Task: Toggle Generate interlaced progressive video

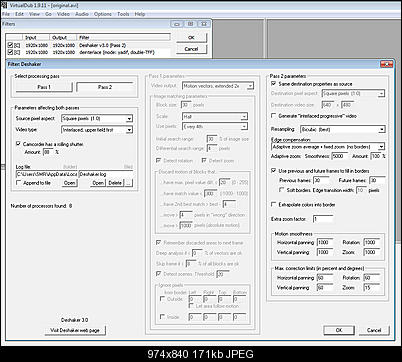Action: point(274,116)
